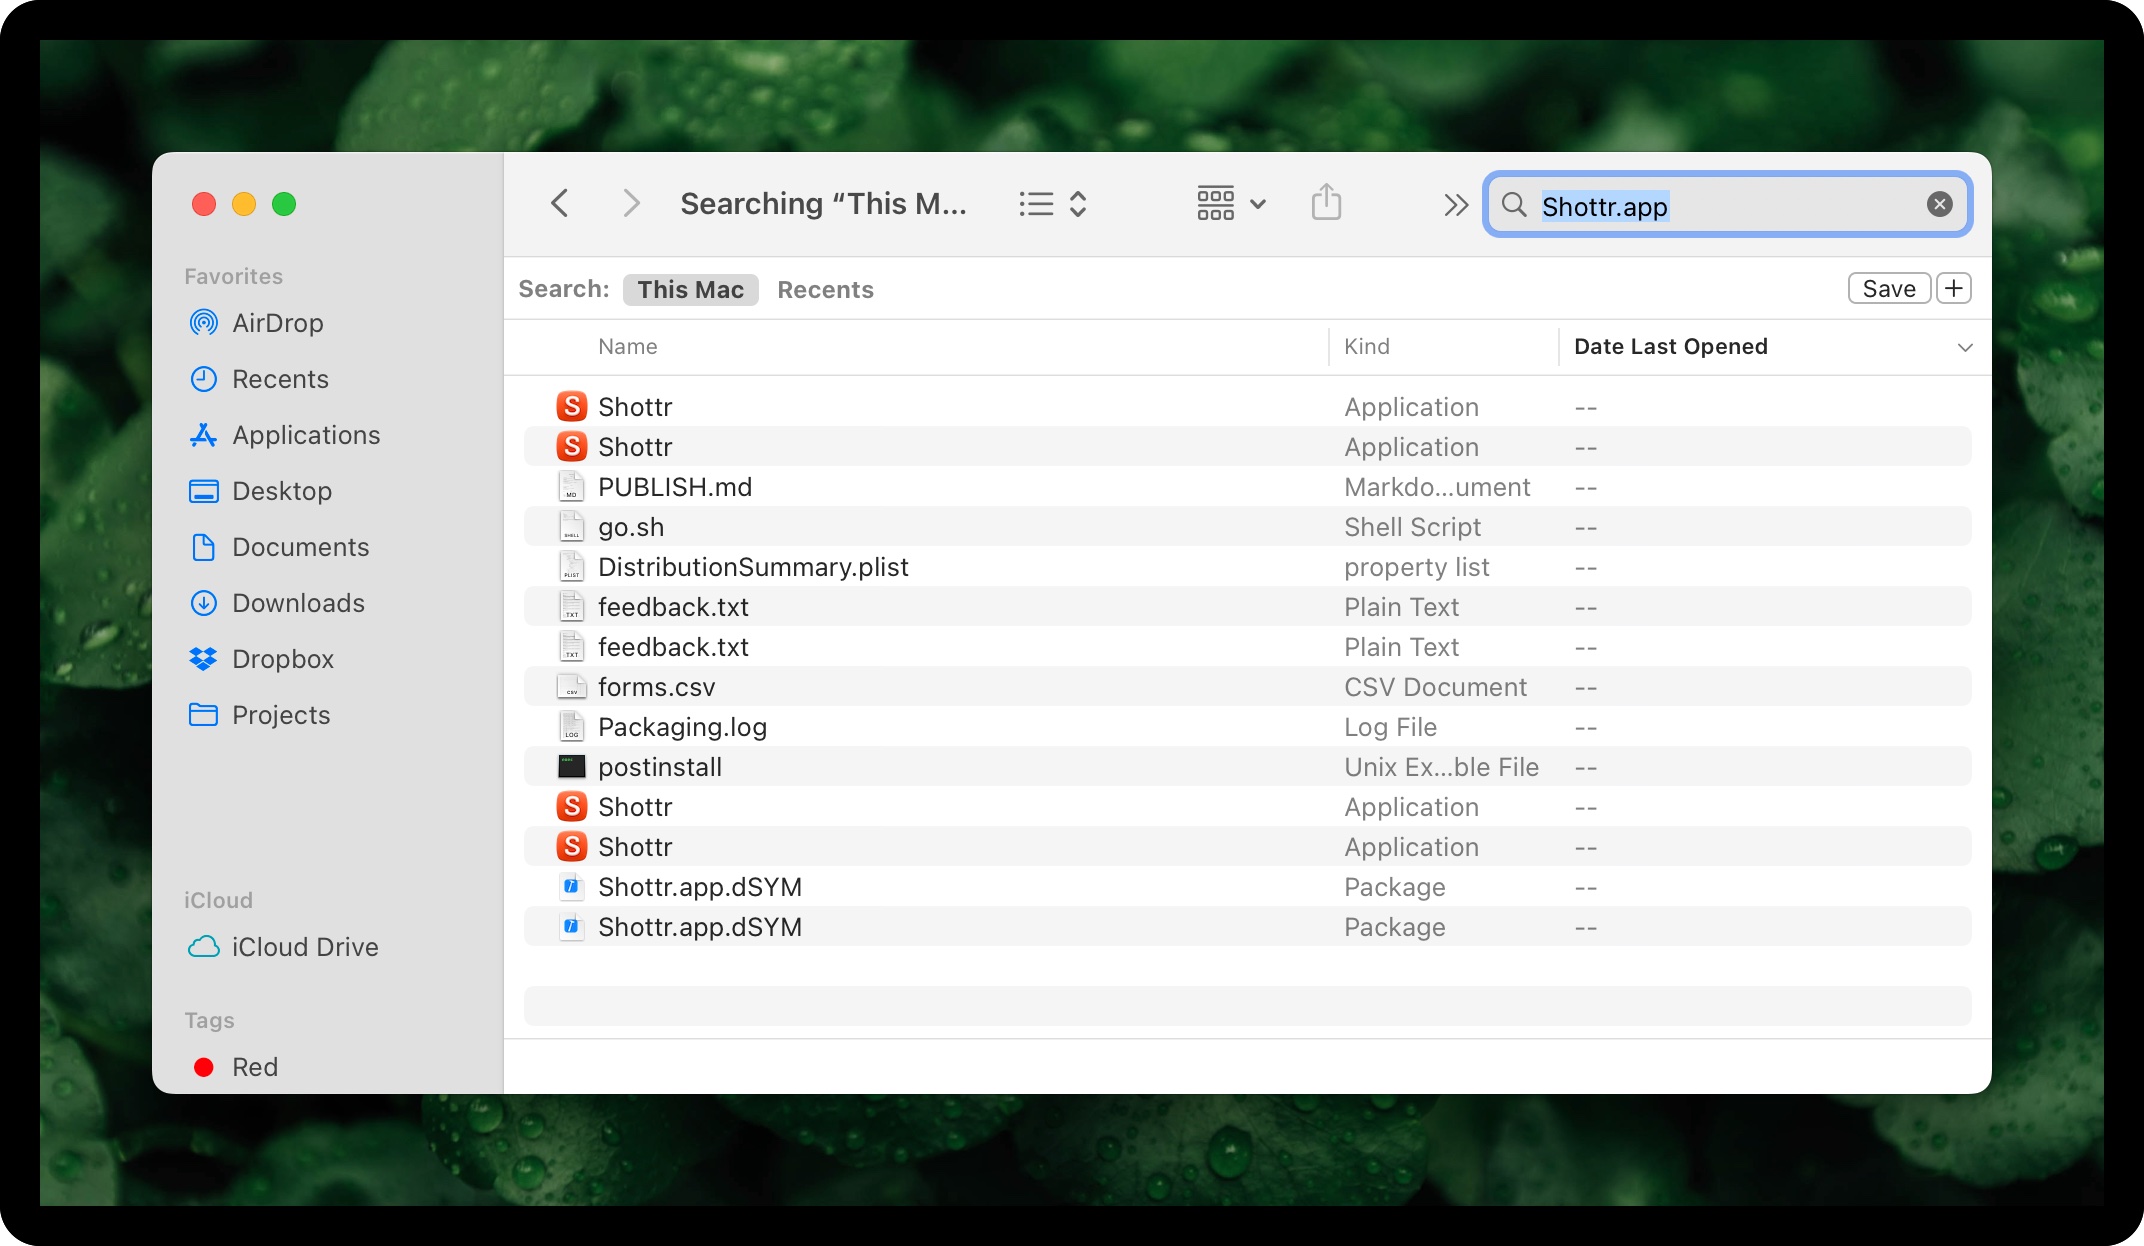Click the Log File kind cell
The image size is (2144, 1246).
tap(1390, 727)
